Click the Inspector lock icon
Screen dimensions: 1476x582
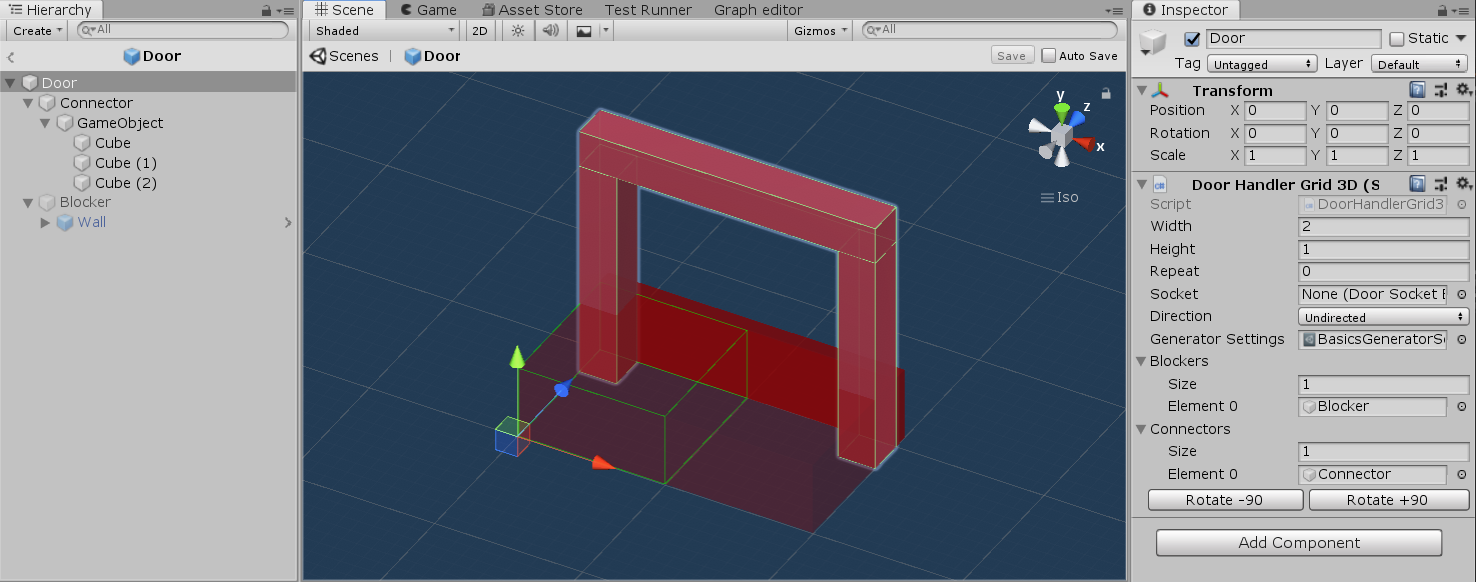[x=1443, y=10]
